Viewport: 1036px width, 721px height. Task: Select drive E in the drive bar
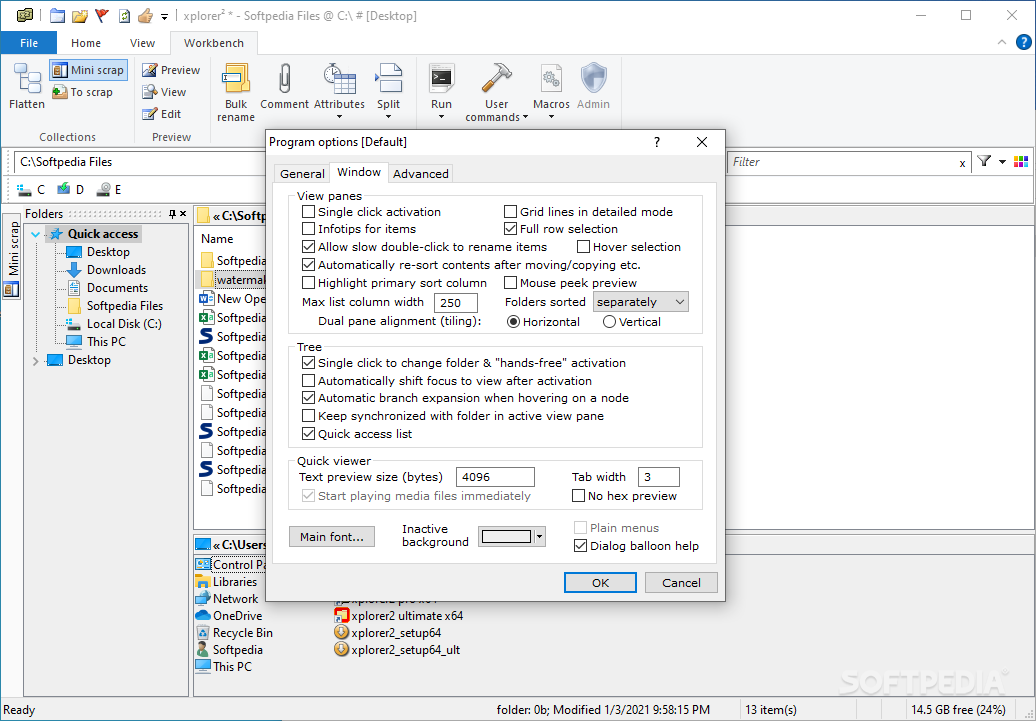click(x=109, y=190)
